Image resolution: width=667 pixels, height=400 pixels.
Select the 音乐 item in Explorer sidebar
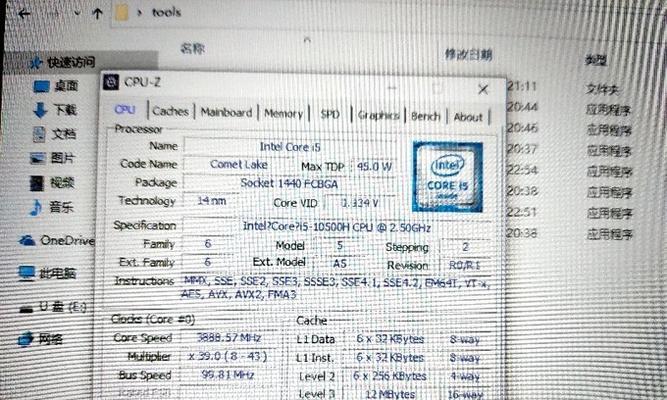[61, 208]
